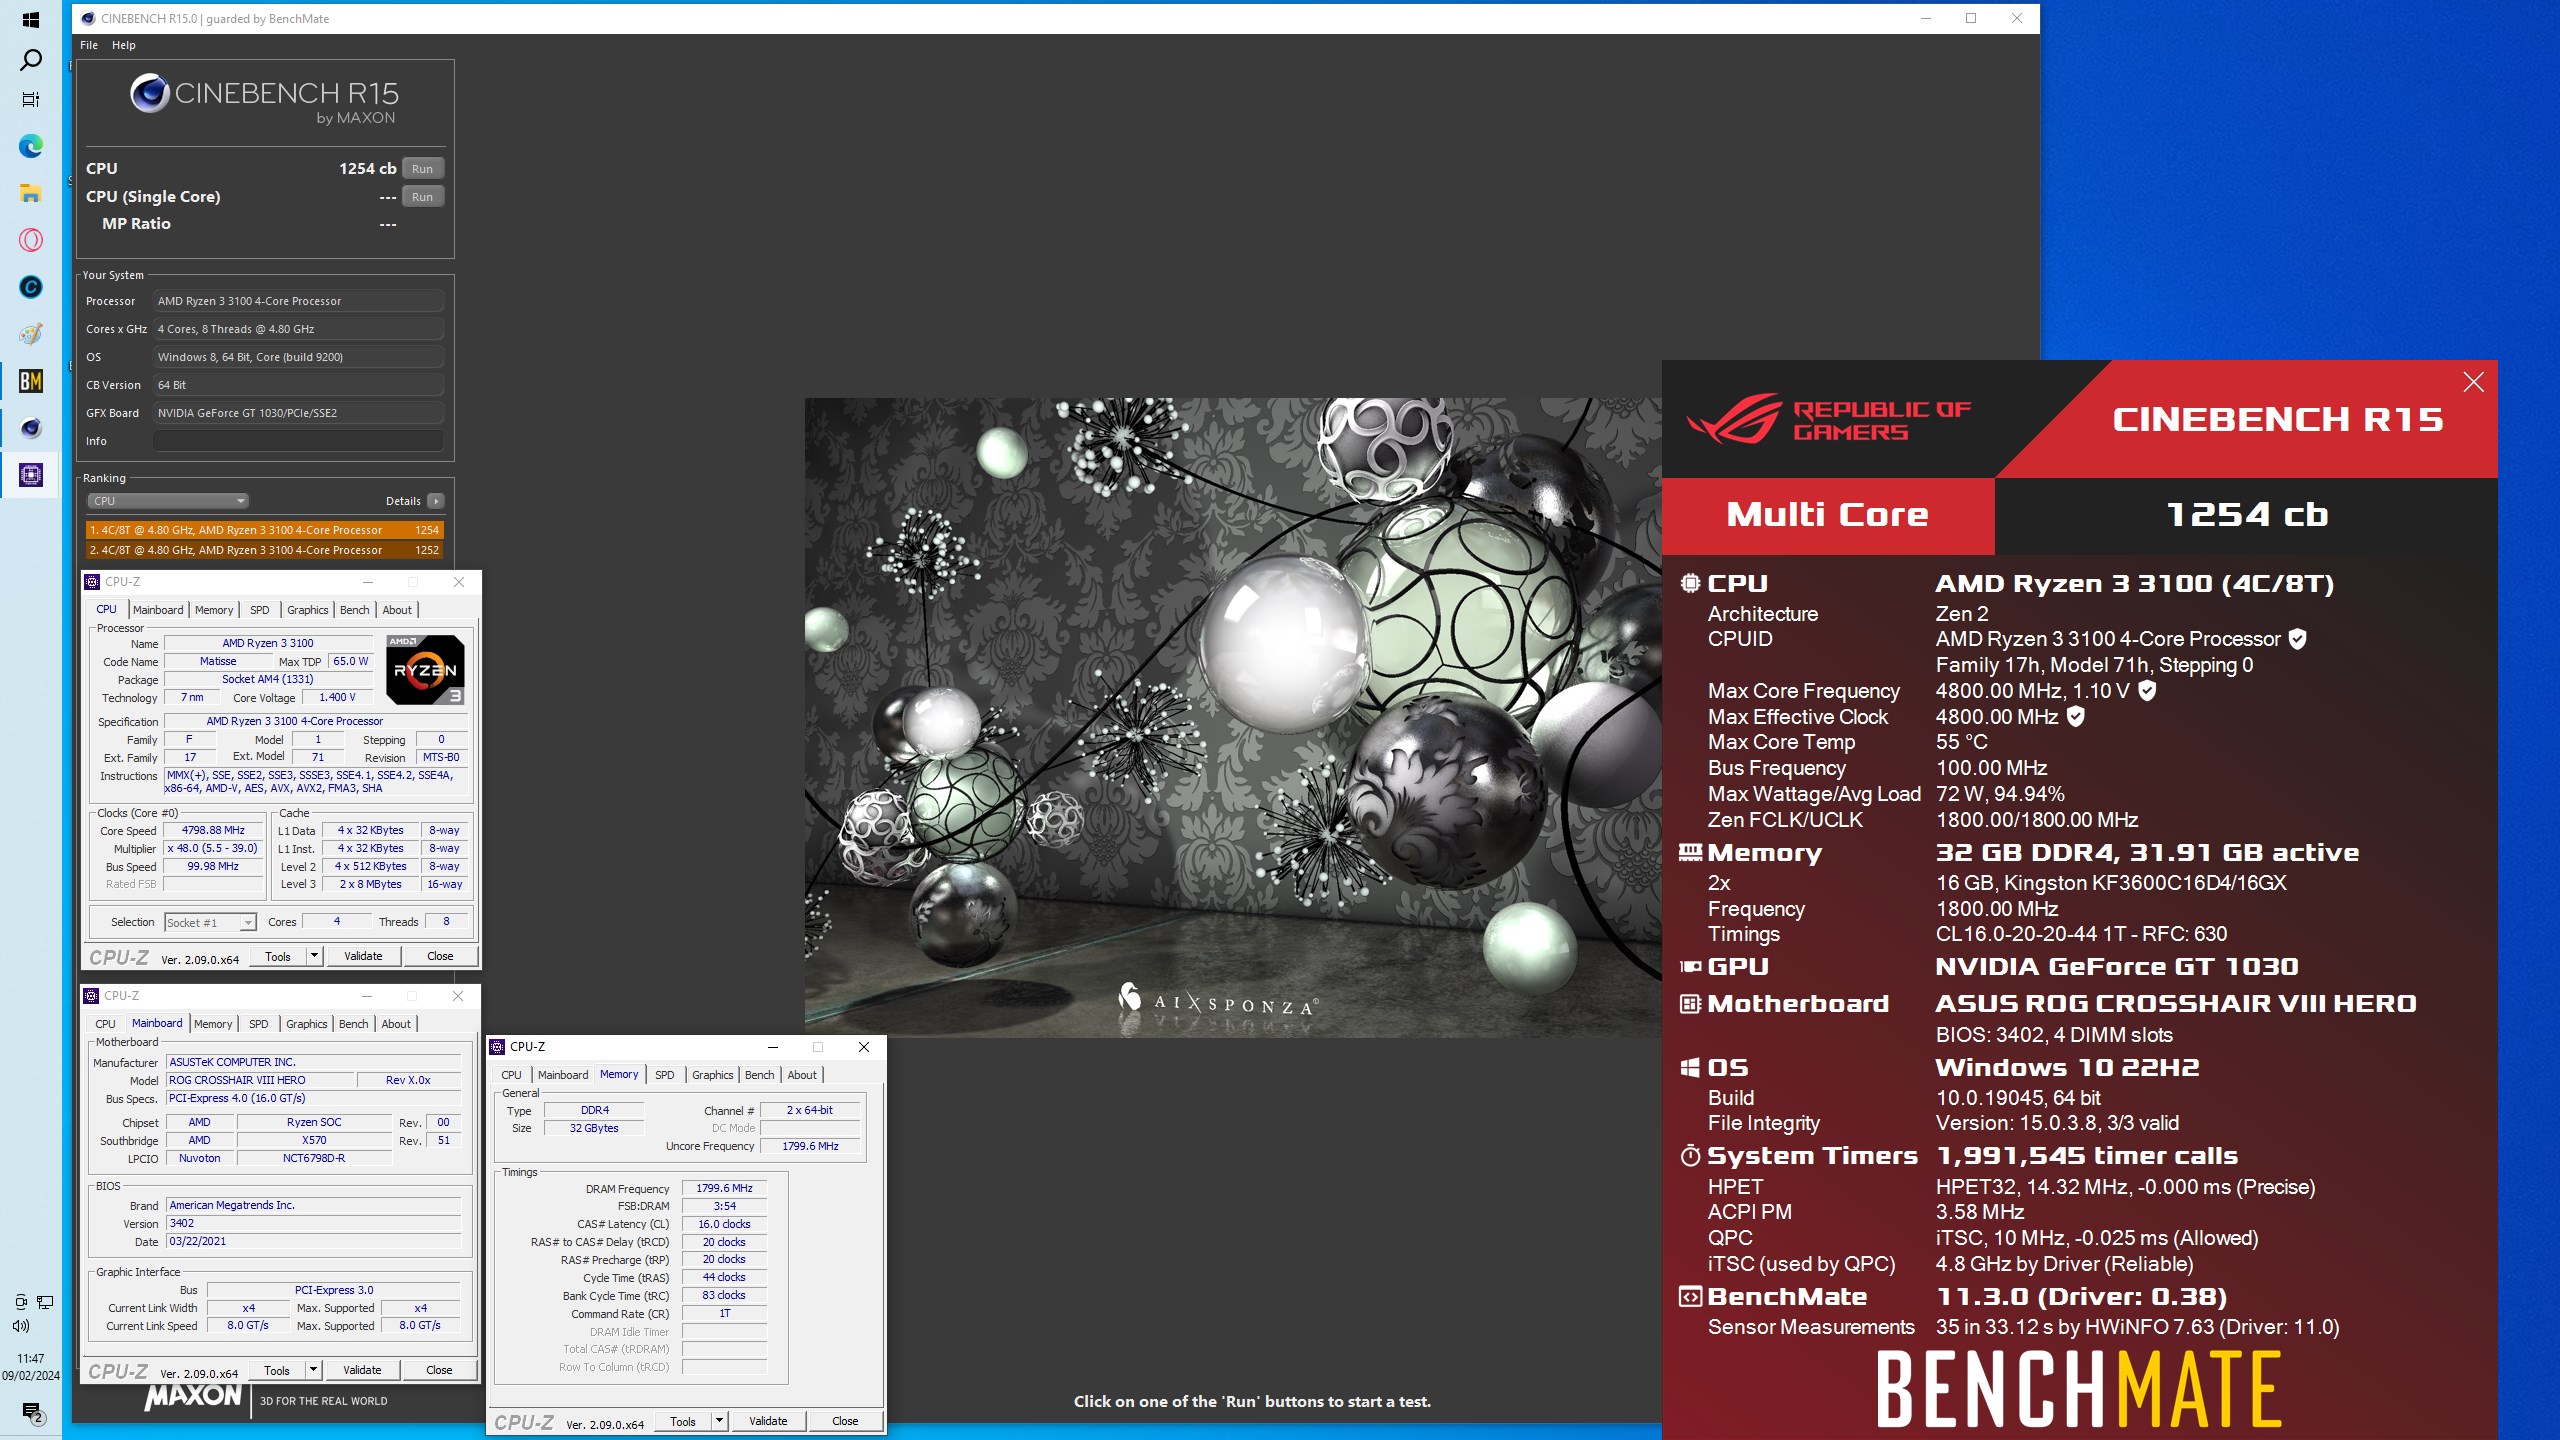Click Close in CPU-Z Mainboard window

coord(439,1370)
